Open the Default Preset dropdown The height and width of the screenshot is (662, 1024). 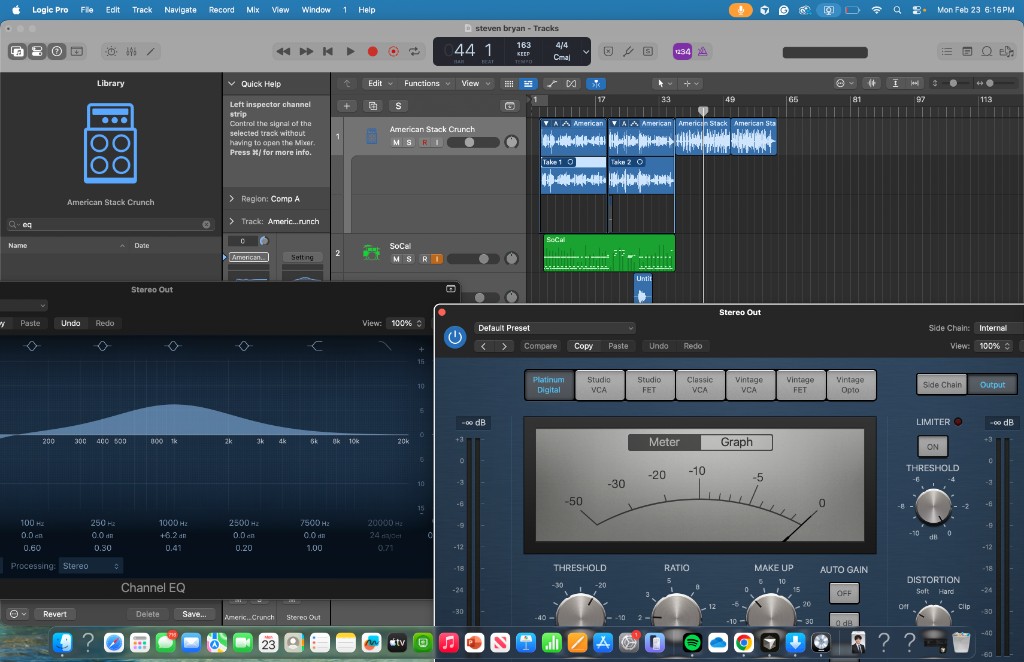555,328
